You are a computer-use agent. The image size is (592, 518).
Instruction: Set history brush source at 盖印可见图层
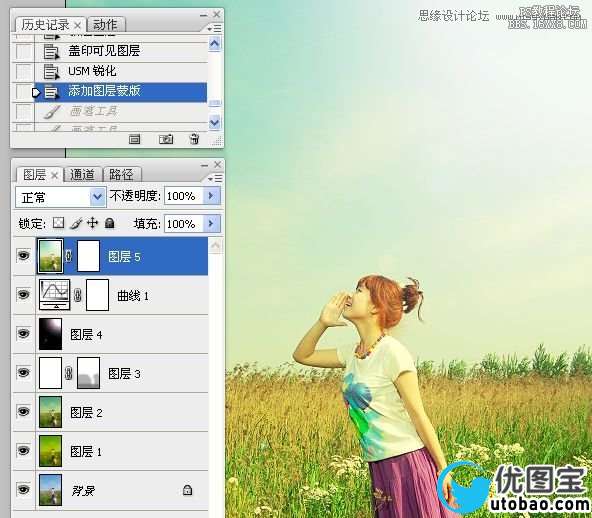[x=23, y=51]
